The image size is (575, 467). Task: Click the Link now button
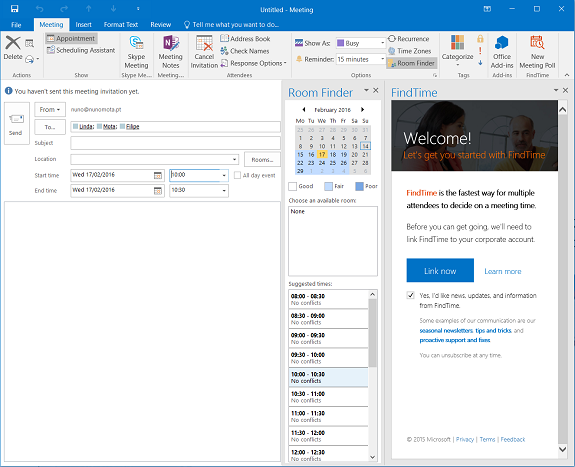(x=440, y=271)
